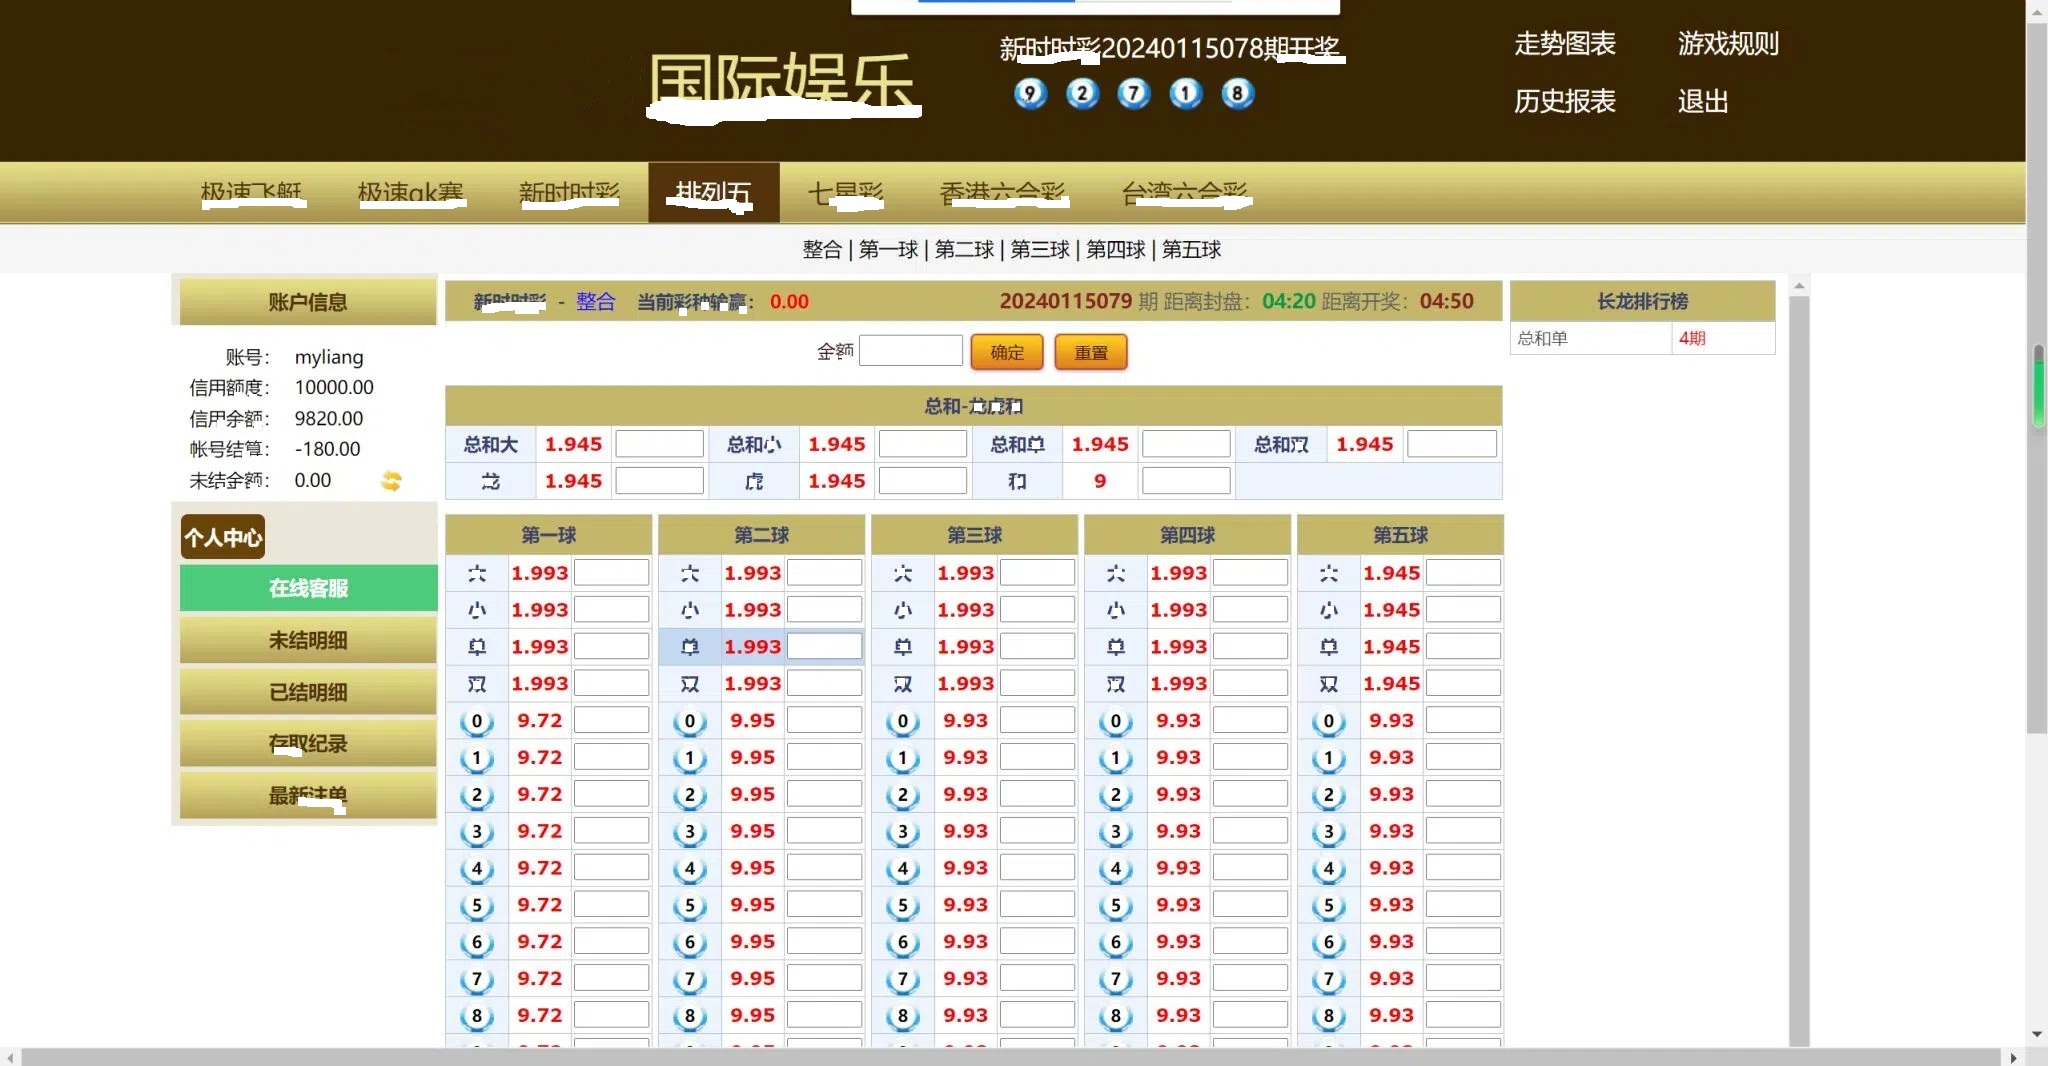This screenshot has width=2048, height=1066.
Task: Click the 总和大 bet amount input
Action: (x=660, y=444)
